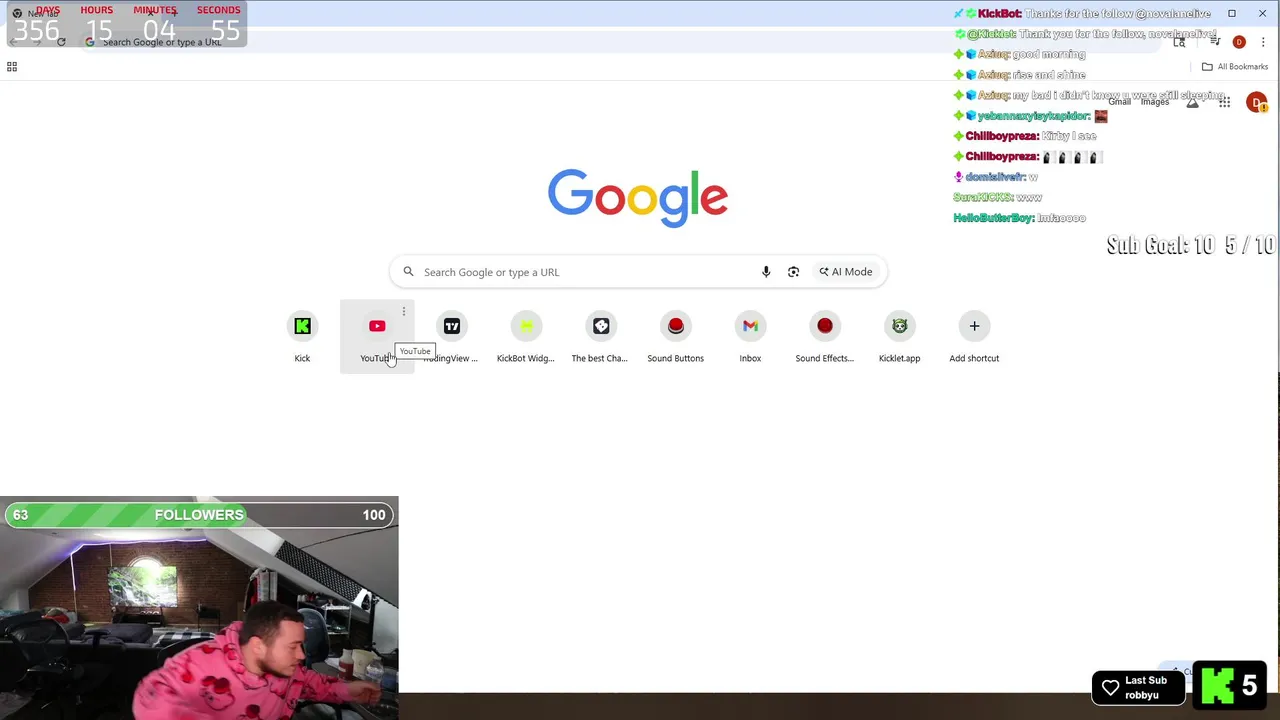Open the YouTube shortcut tile
Viewport: 1280px width, 720px height.
pos(377,337)
